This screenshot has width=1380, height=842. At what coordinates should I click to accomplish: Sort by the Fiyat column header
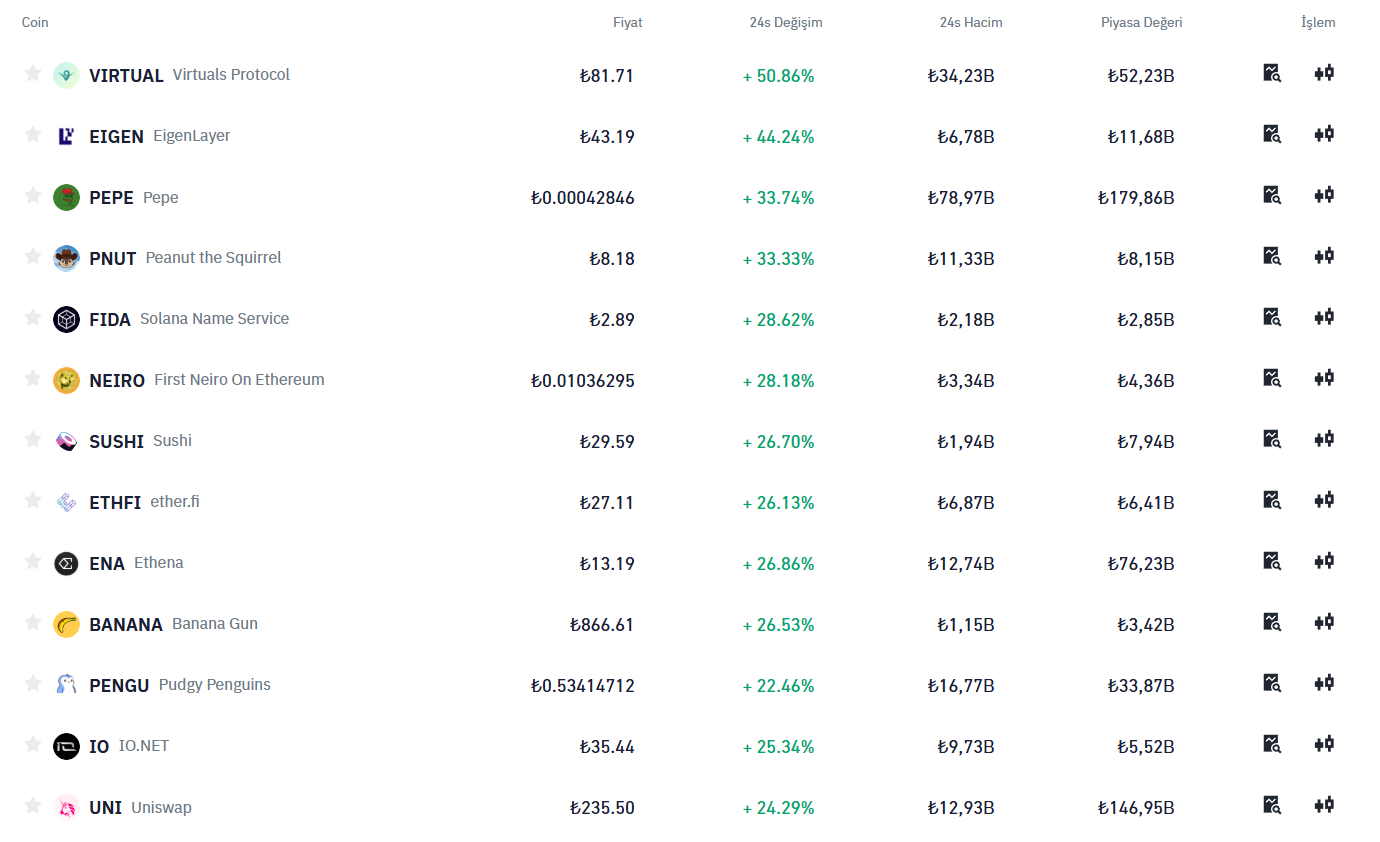(x=627, y=22)
